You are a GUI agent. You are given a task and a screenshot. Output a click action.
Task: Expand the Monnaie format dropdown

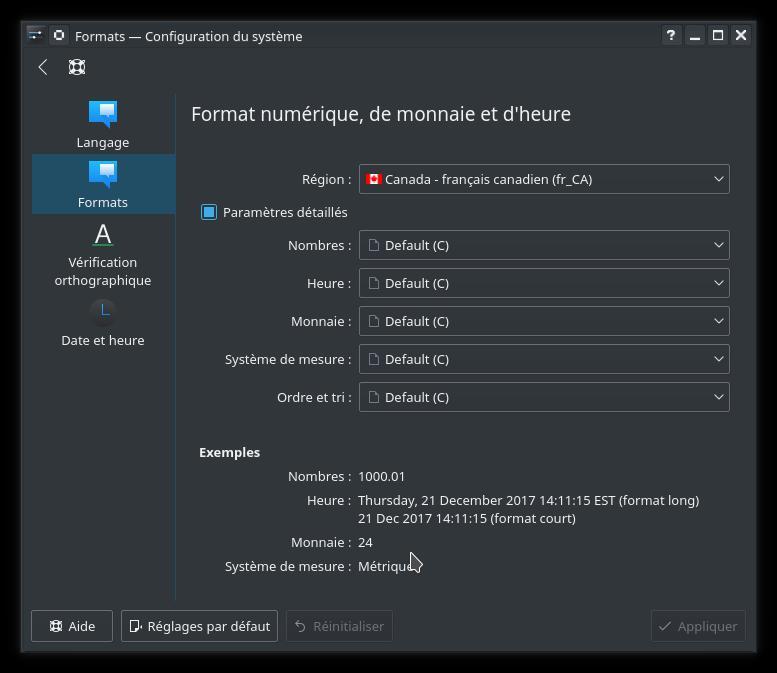tap(544, 321)
